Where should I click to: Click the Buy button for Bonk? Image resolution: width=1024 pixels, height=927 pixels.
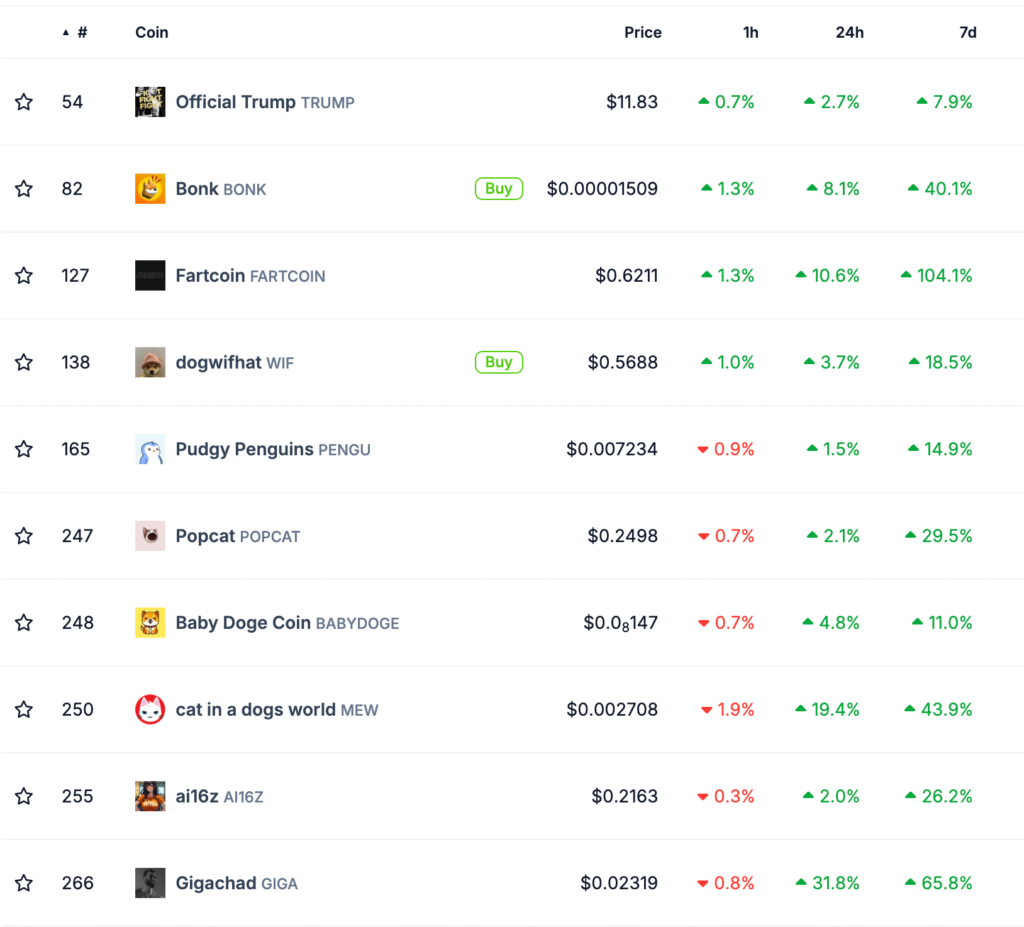pos(498,188)
